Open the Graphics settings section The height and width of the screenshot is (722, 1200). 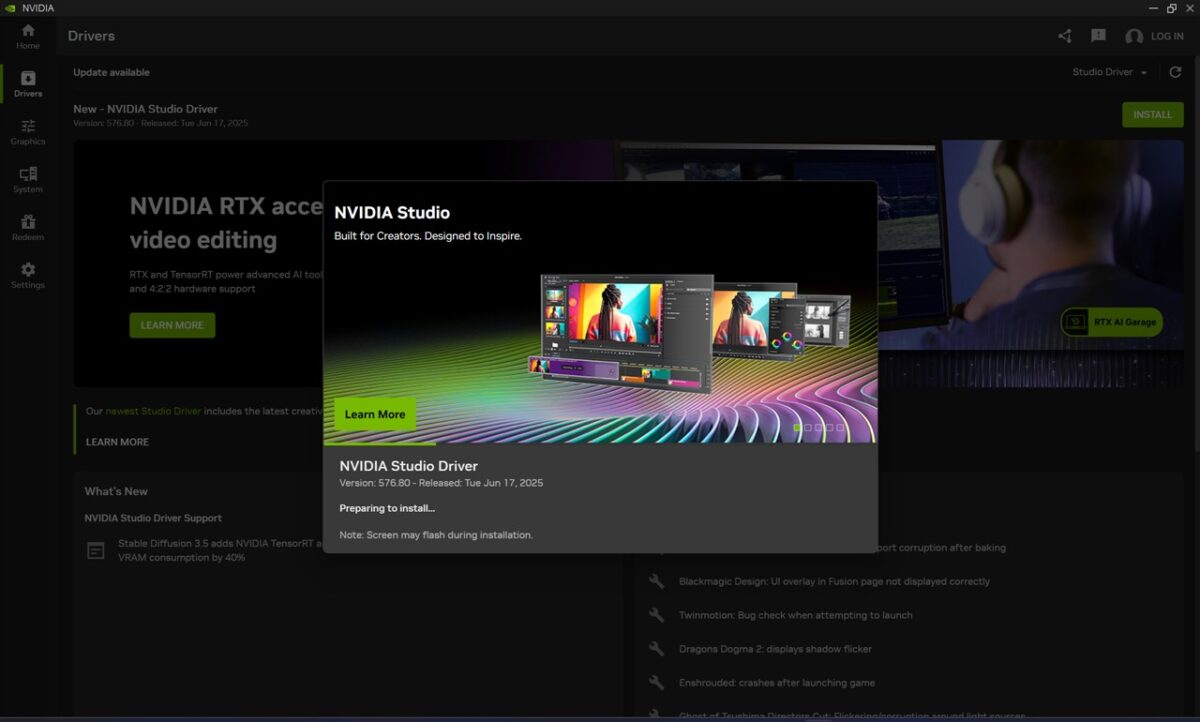pyautogui.click(x=28, y=132)
